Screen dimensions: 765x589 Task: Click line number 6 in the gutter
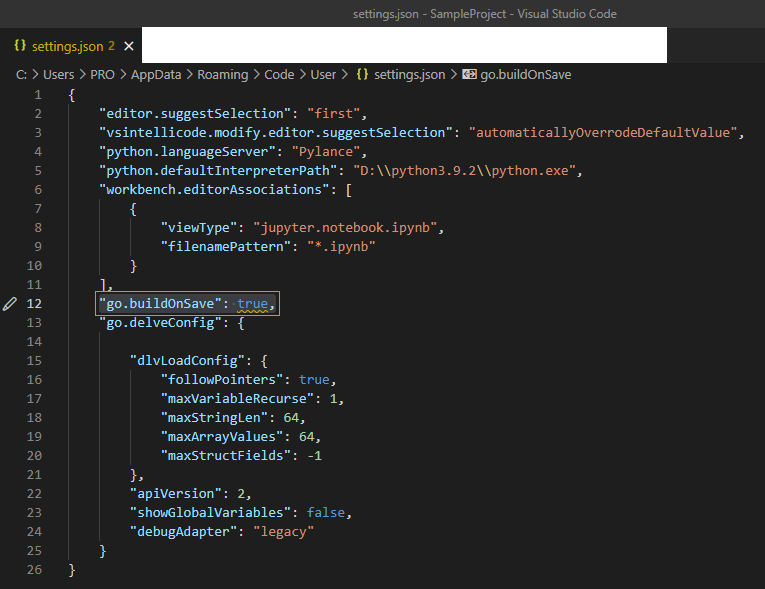38,189
